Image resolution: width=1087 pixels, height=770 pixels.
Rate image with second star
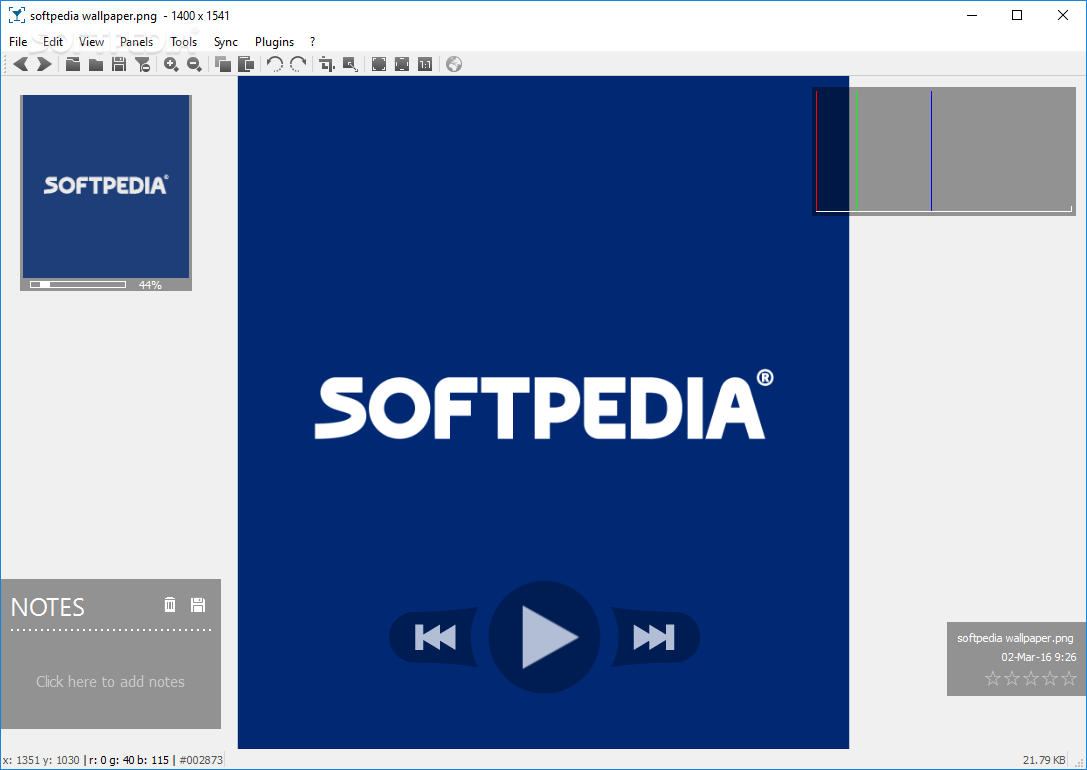1012,678
